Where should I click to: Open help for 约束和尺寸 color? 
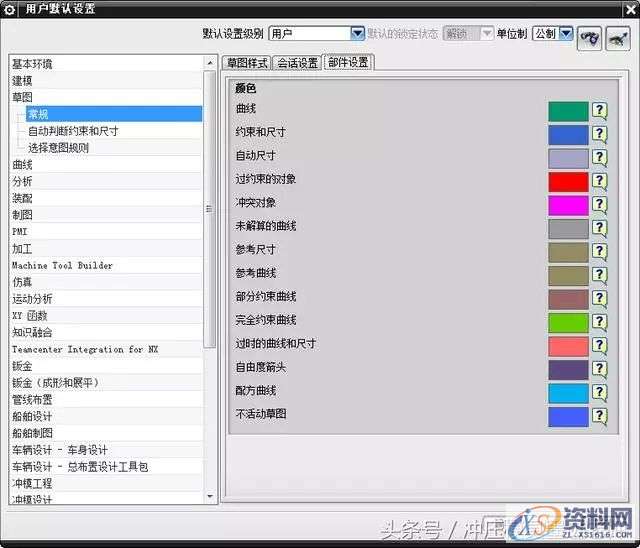pyautogui.click(x=599, y=134)
